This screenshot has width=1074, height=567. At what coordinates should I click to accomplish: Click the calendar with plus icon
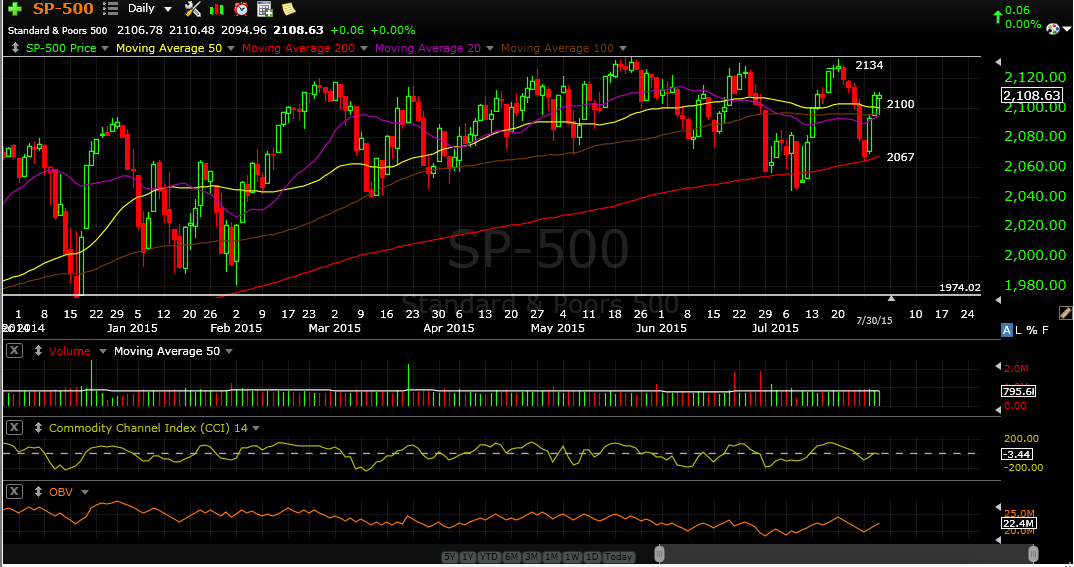265,9
